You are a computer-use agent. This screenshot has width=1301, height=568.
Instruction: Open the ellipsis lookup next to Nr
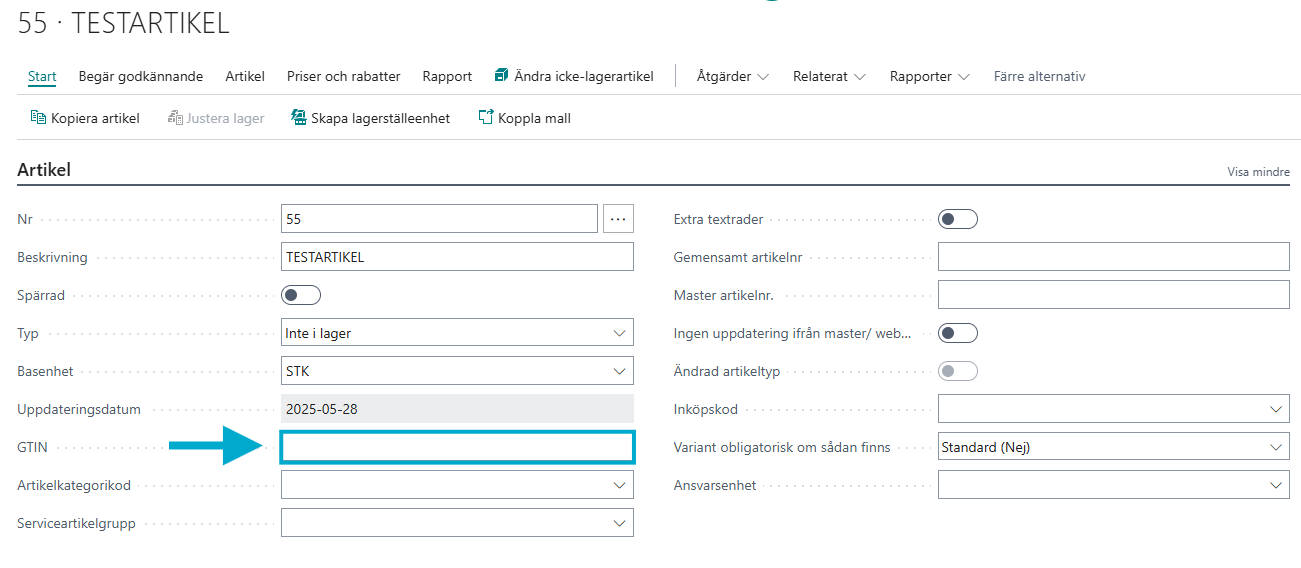[618, 218]
